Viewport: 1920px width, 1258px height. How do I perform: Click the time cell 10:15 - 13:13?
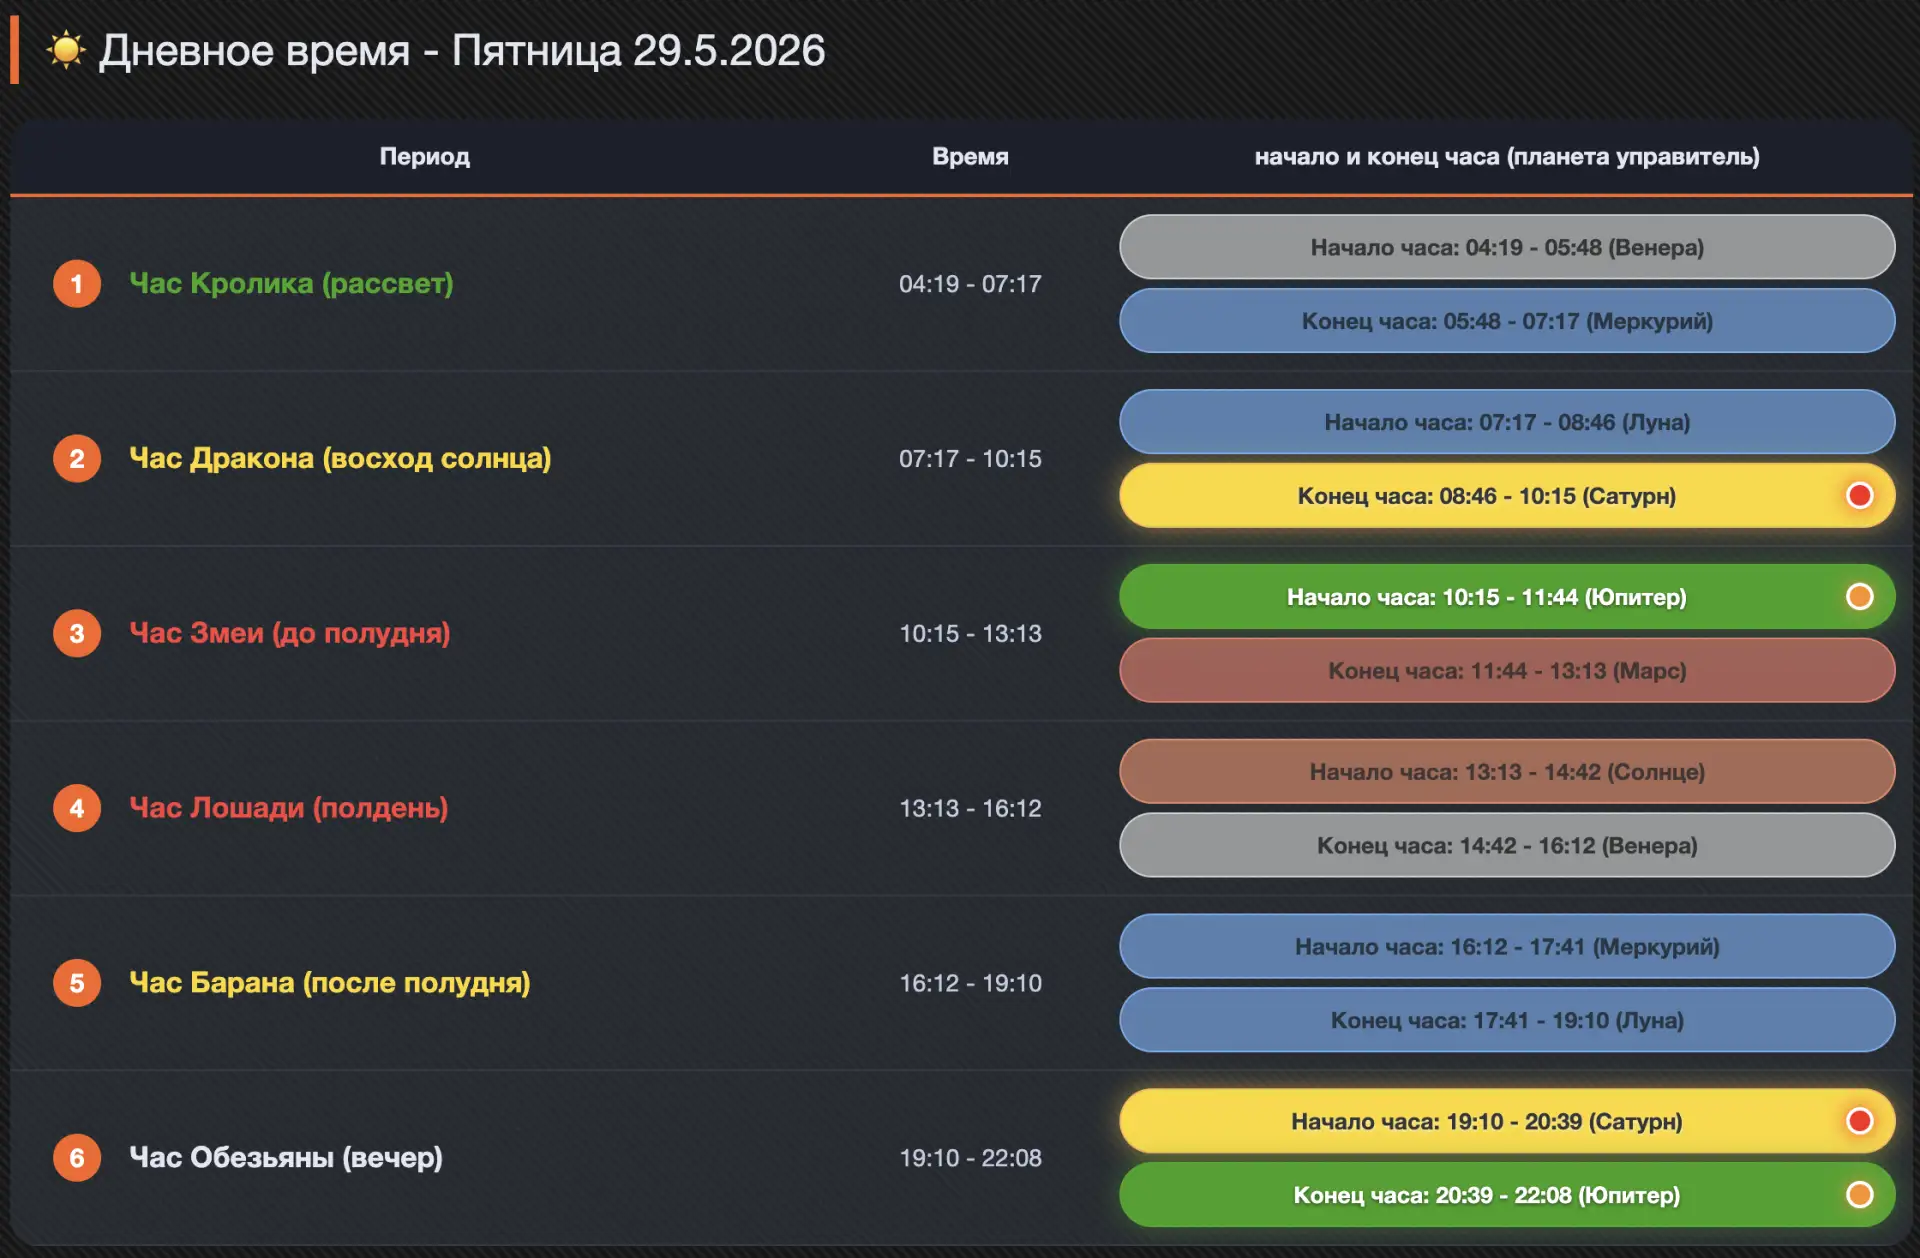970,634
